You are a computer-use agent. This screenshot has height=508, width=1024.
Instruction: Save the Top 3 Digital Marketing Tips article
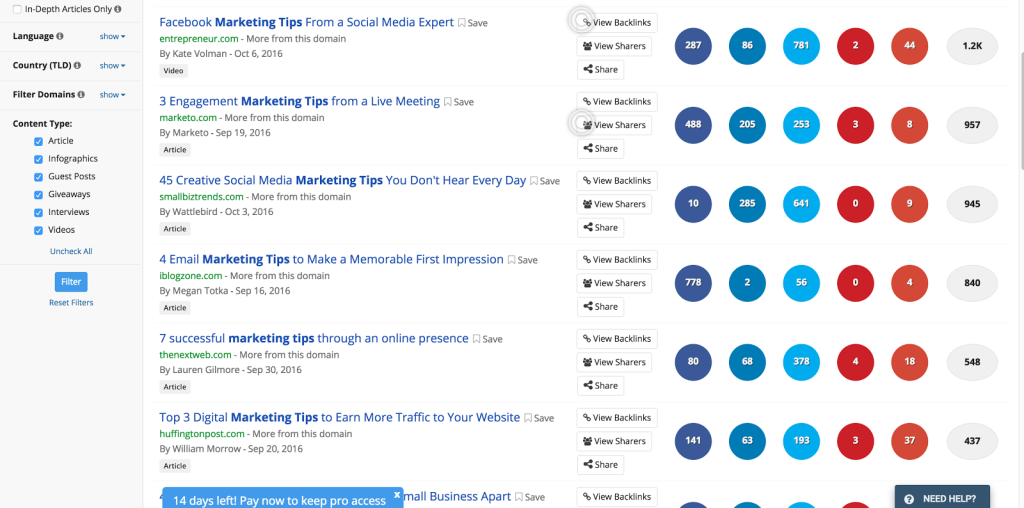(539, 418)
